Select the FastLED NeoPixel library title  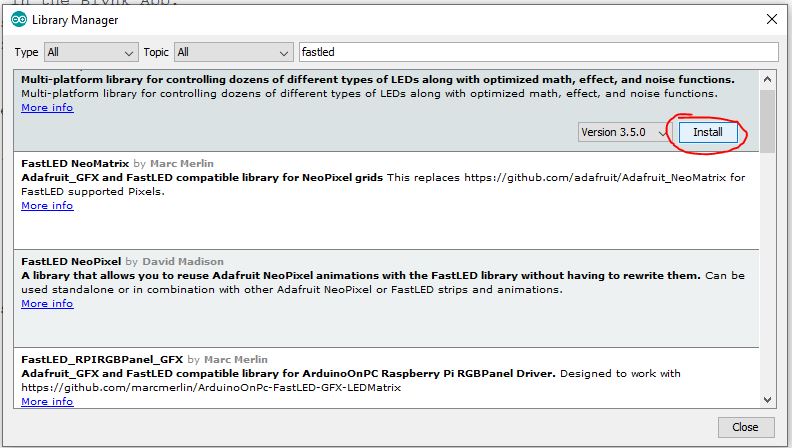tap(71, 262)
